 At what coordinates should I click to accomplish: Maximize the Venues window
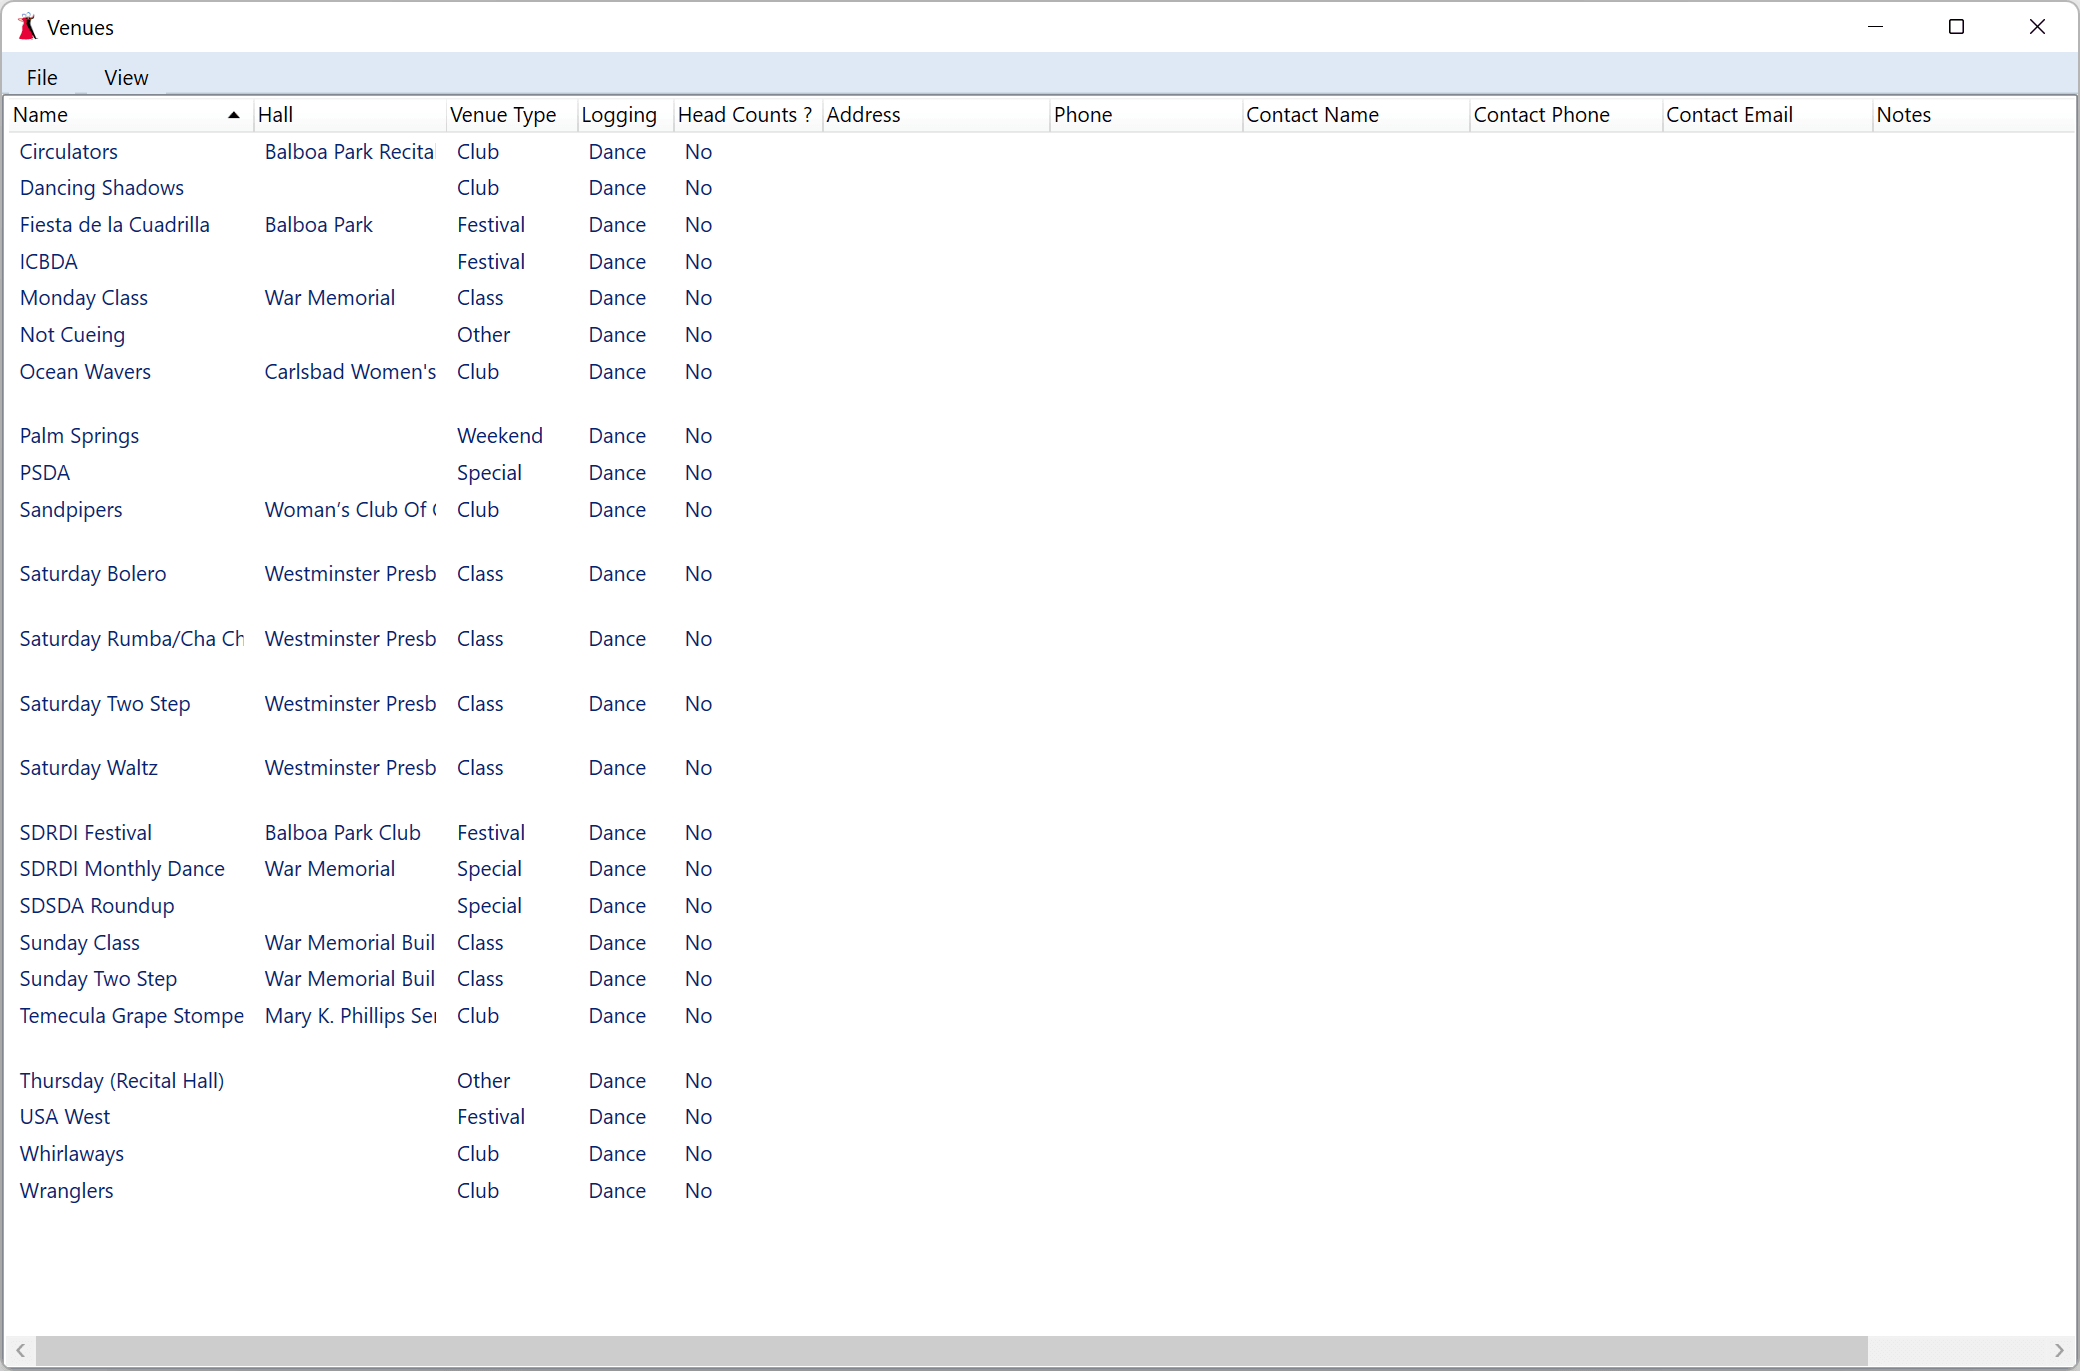1957,27
